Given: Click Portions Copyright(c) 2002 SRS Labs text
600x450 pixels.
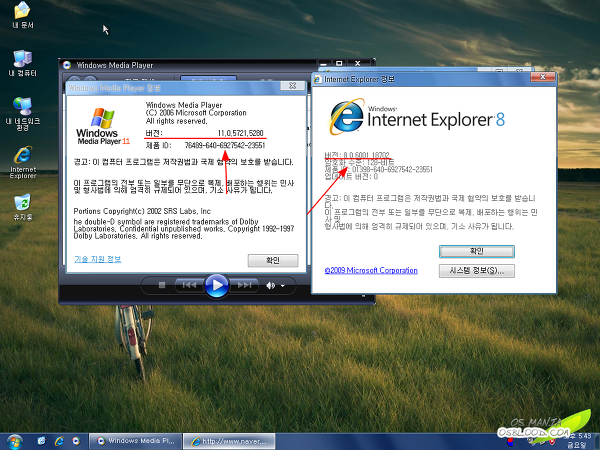Looking at the screenshot, I should point(142,211).
